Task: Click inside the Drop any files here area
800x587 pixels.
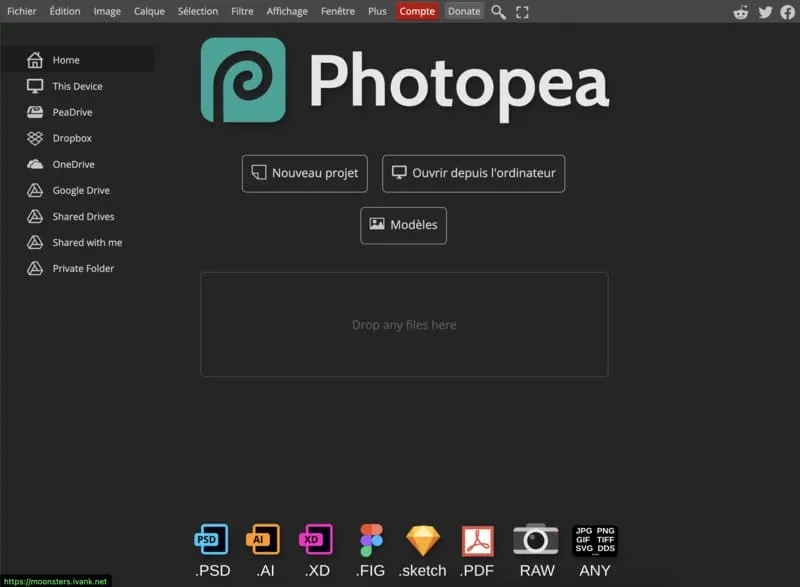Action: pos(403,324)
